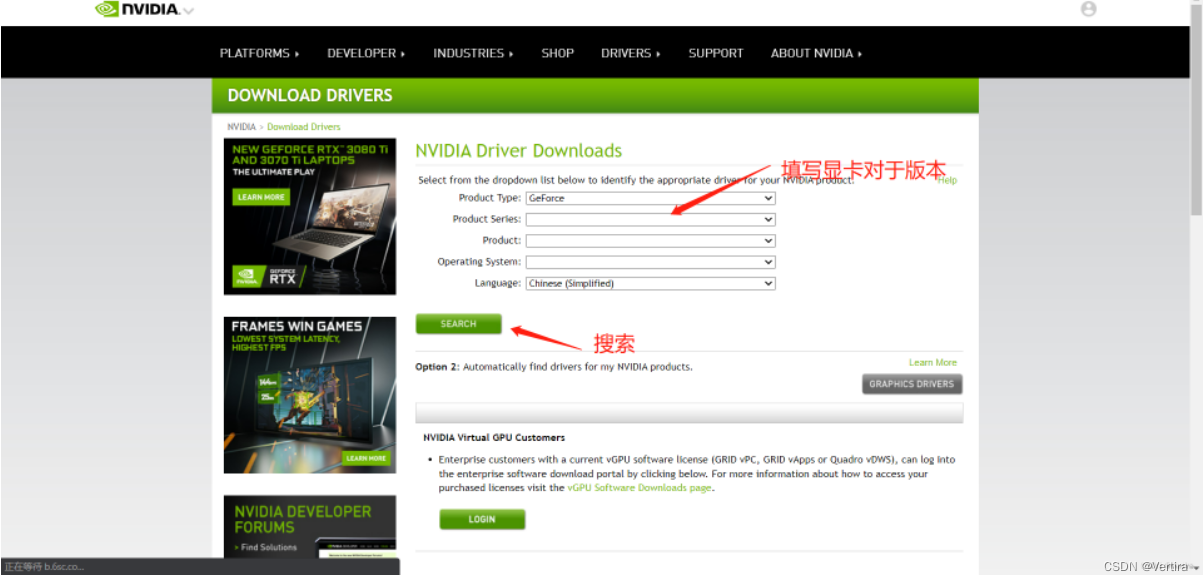
Task: Click LEARN MORE on Frames Win Games ad
Action: 366,458
